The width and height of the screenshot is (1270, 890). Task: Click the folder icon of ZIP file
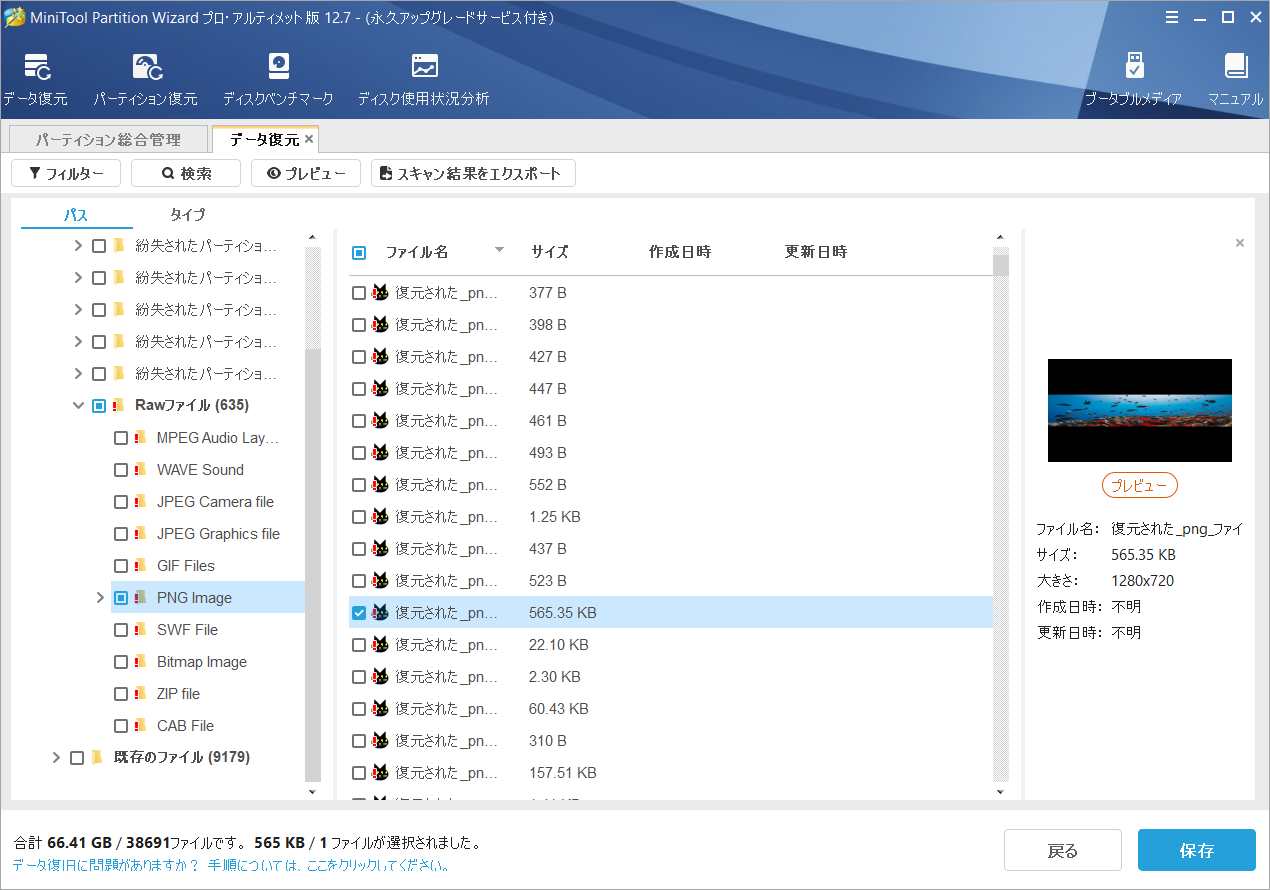pyautogui.click(x=140, y=694)
